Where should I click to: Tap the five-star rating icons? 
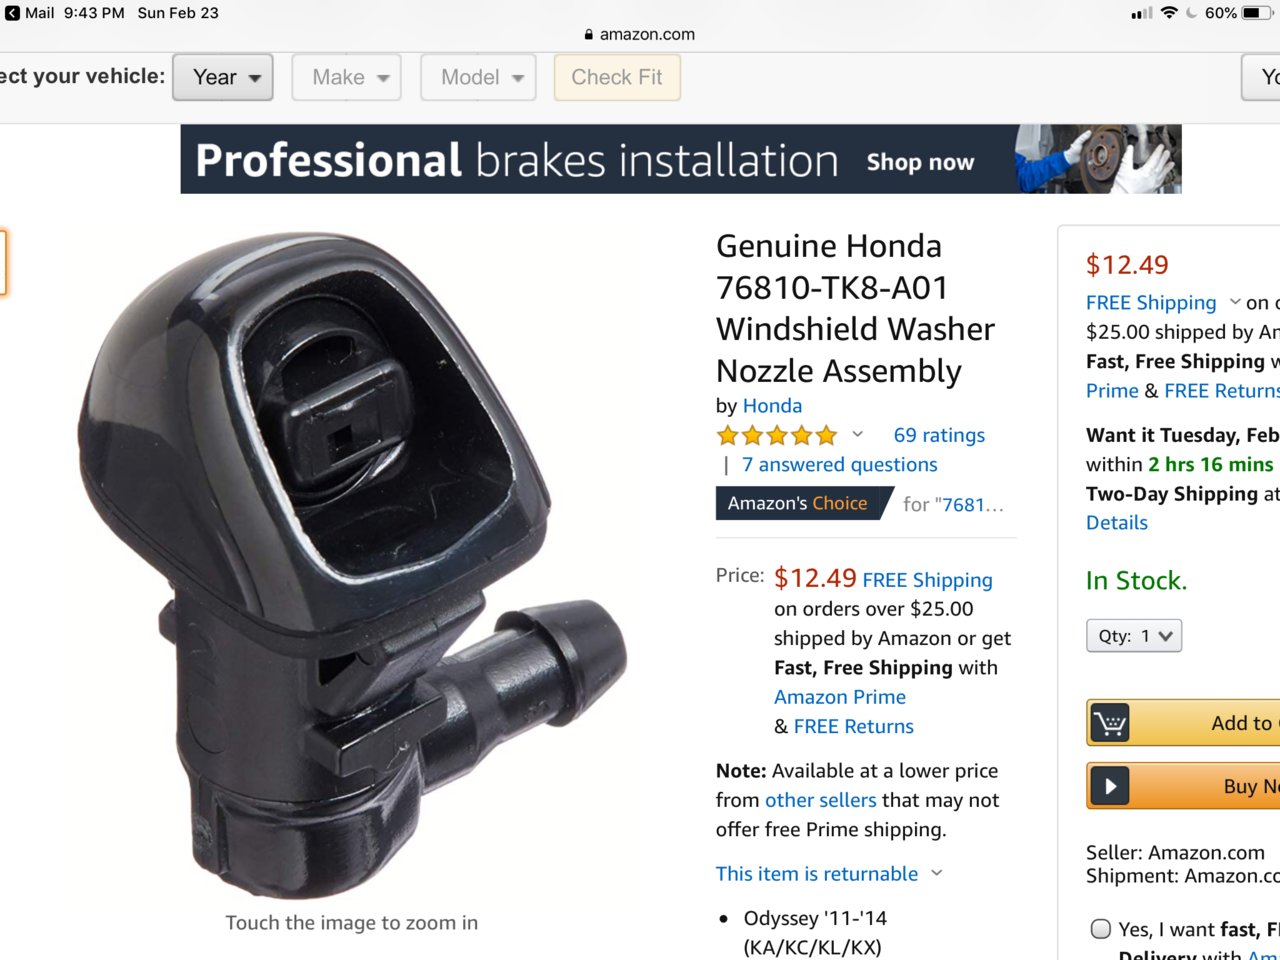777,435
